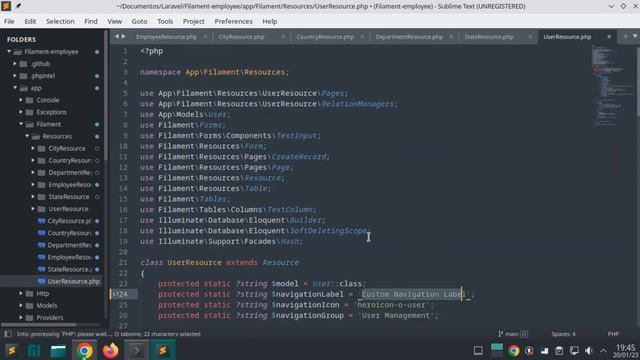Click the main git branch indicator
This screenshot has height=360, width=640.
point(512,334)
